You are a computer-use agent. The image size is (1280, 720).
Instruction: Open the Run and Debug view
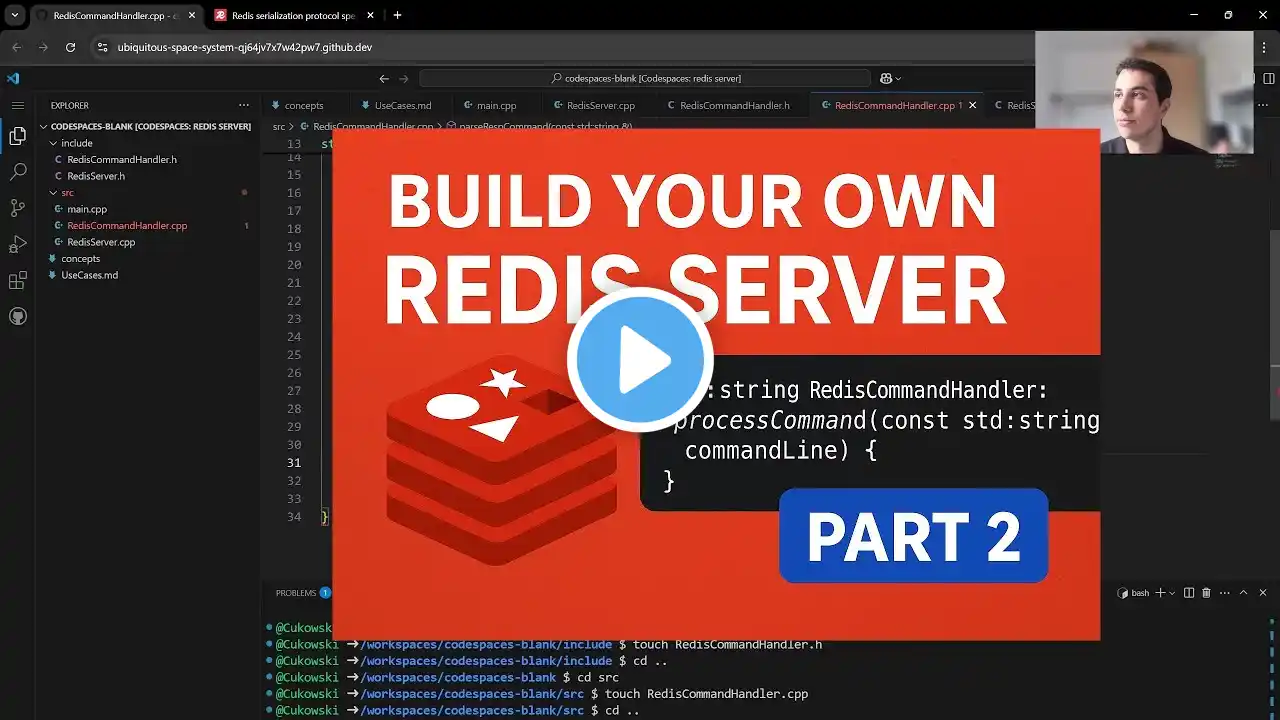point(17,244)
